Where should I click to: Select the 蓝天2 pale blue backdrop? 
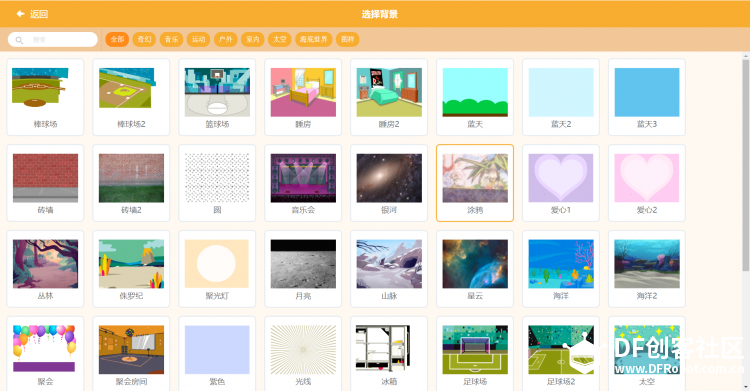pos(561,97)
